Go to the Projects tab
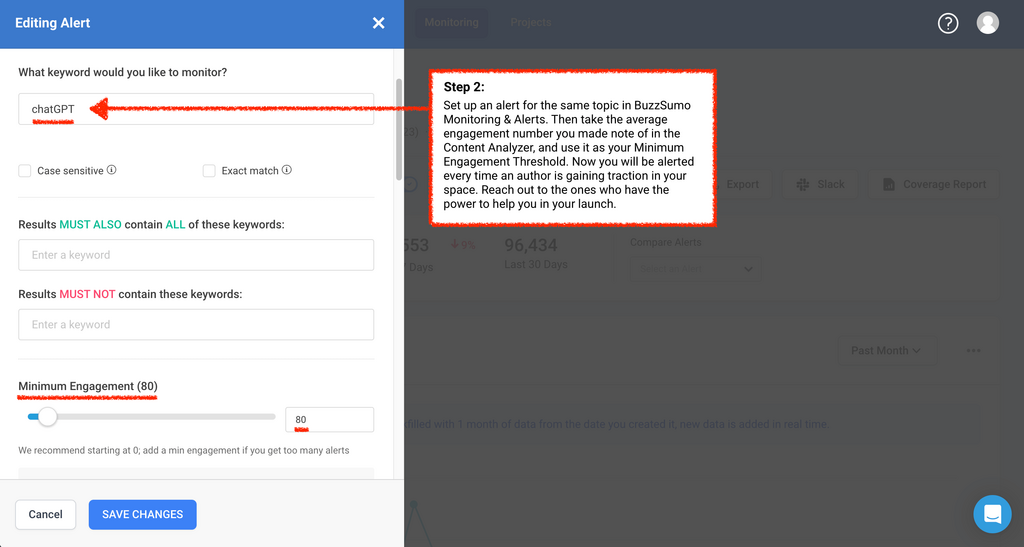Image resolution: width=1024 pixels, height=547 pixels. coord(530,22)
